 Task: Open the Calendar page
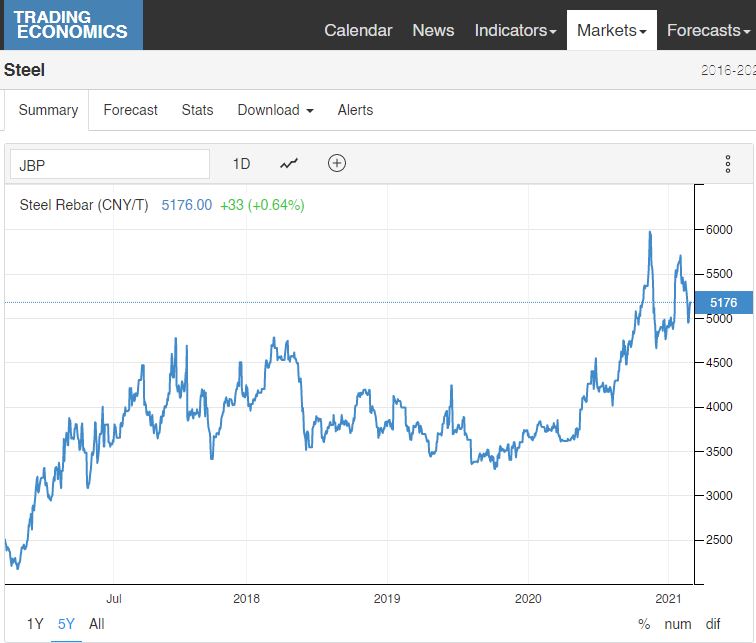(358, 30)
